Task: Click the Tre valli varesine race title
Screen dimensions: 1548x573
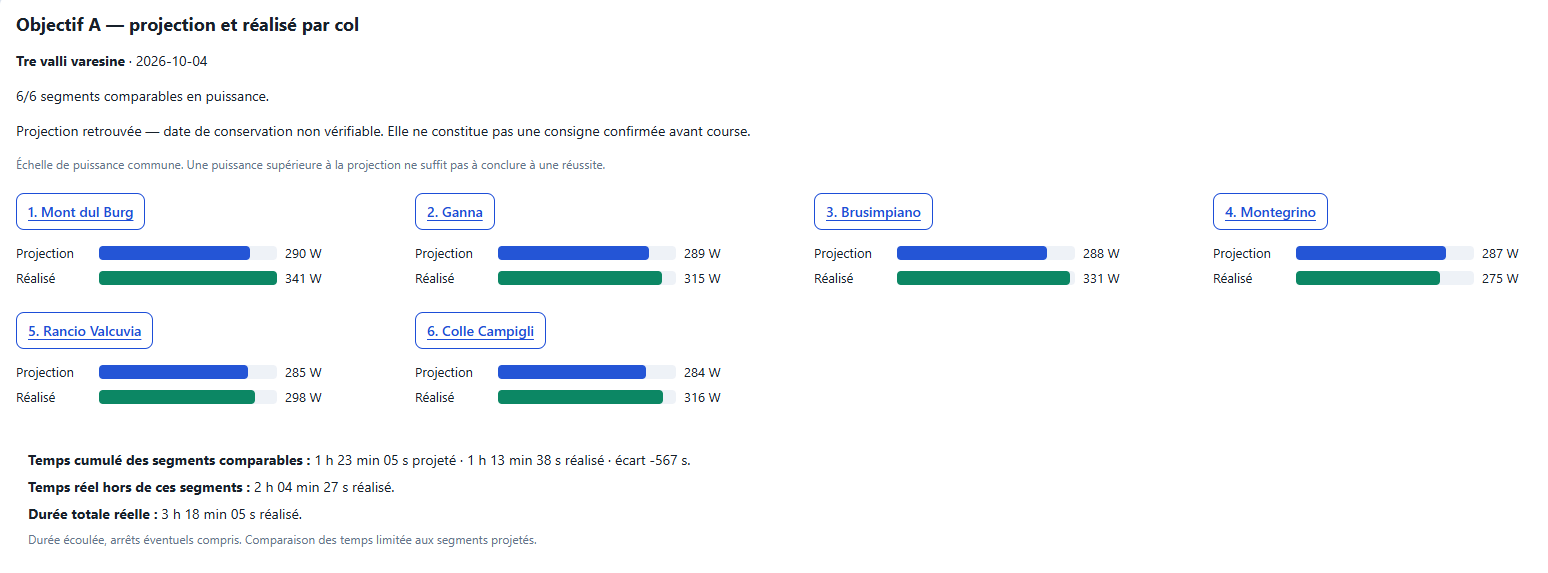Action: 71,61
